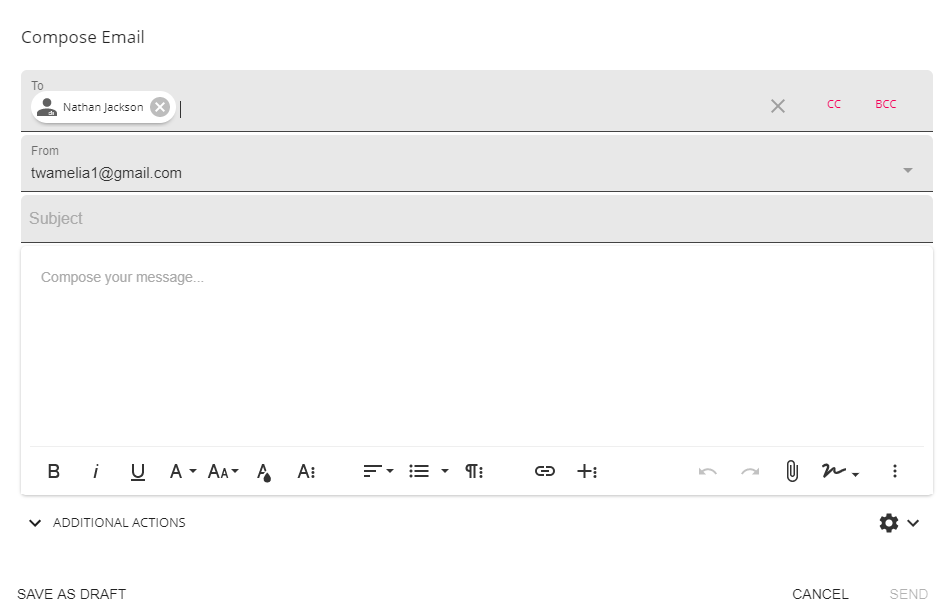The height and width of the screenshot is (615, 946).
Task: Insert a hyperlink
Action: 545,471
